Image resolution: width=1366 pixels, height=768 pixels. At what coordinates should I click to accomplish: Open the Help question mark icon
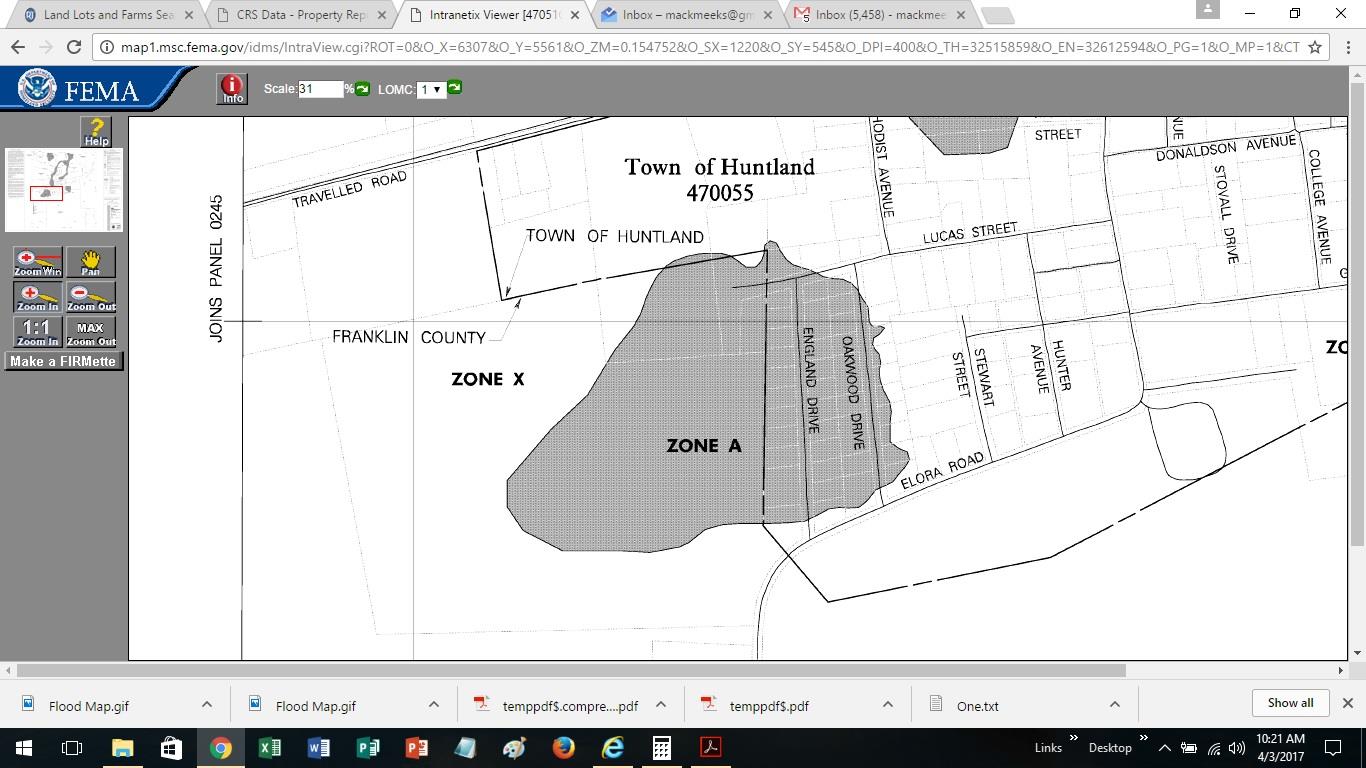tap(96, 131)
